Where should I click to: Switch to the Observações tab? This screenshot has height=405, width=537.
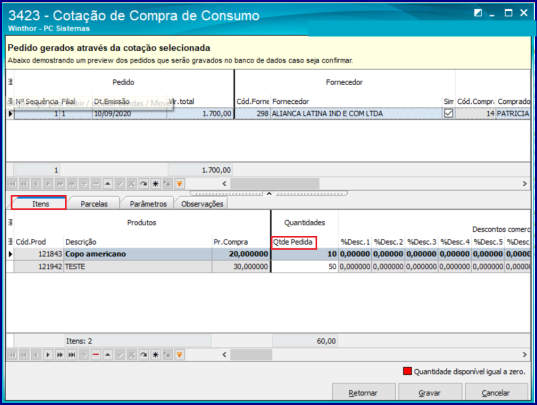tap(202, 204)
